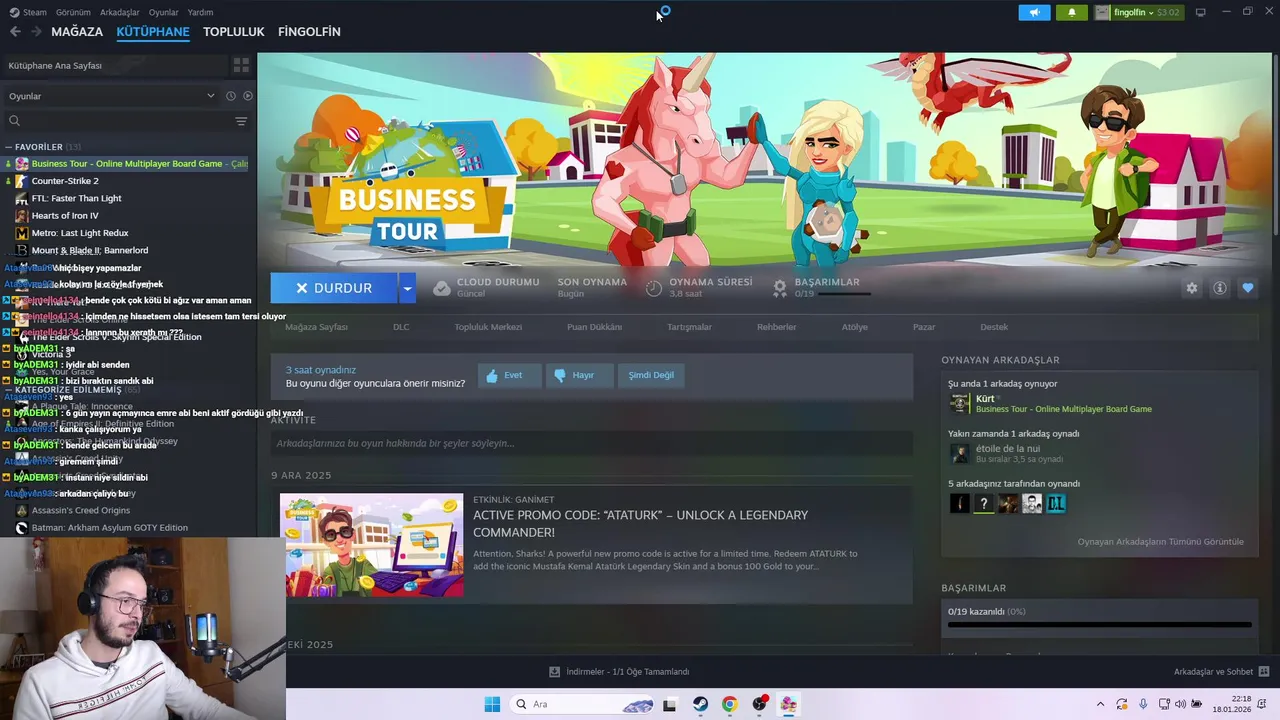Click the Hayır thumbs-down button
Image resolution: width=1280 pixels, height=720 pixels.
click(579, 375)
